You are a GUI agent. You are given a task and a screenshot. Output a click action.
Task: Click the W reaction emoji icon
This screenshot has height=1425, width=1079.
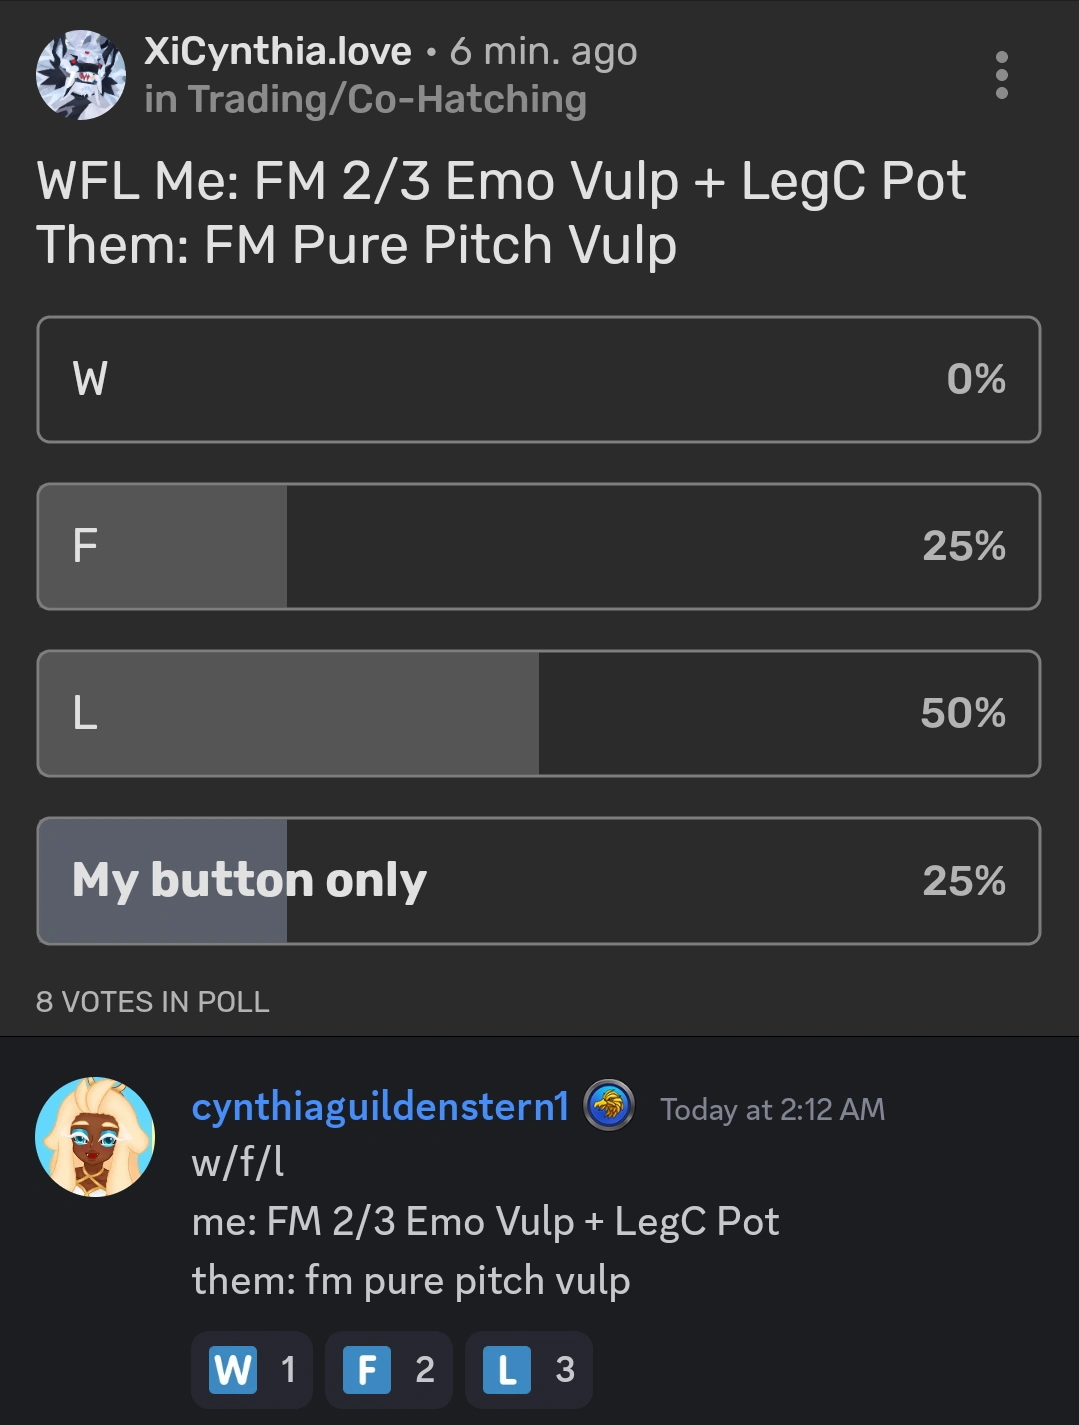tap(232, 1369)
